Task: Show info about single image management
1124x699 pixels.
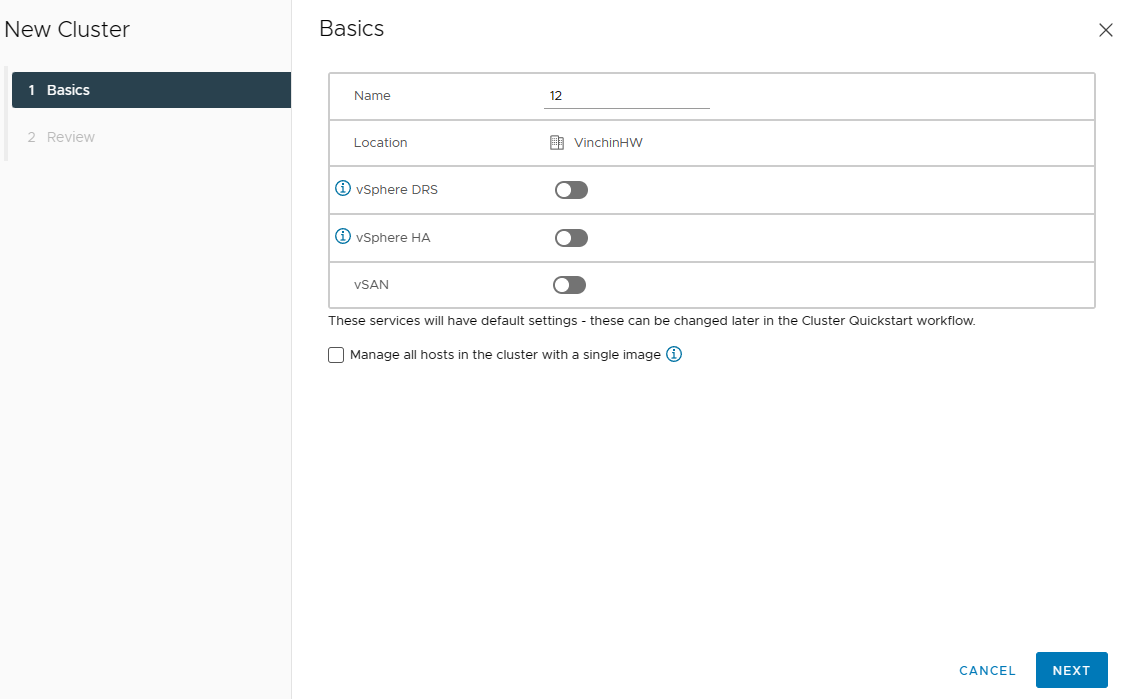Action: pos(674,354)
